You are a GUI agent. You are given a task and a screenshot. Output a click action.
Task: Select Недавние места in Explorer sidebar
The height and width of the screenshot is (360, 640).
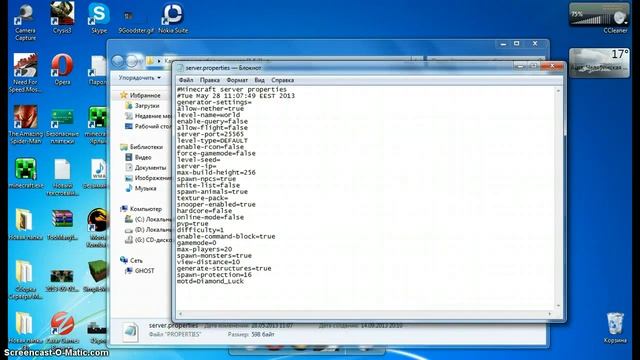point(149,116)
